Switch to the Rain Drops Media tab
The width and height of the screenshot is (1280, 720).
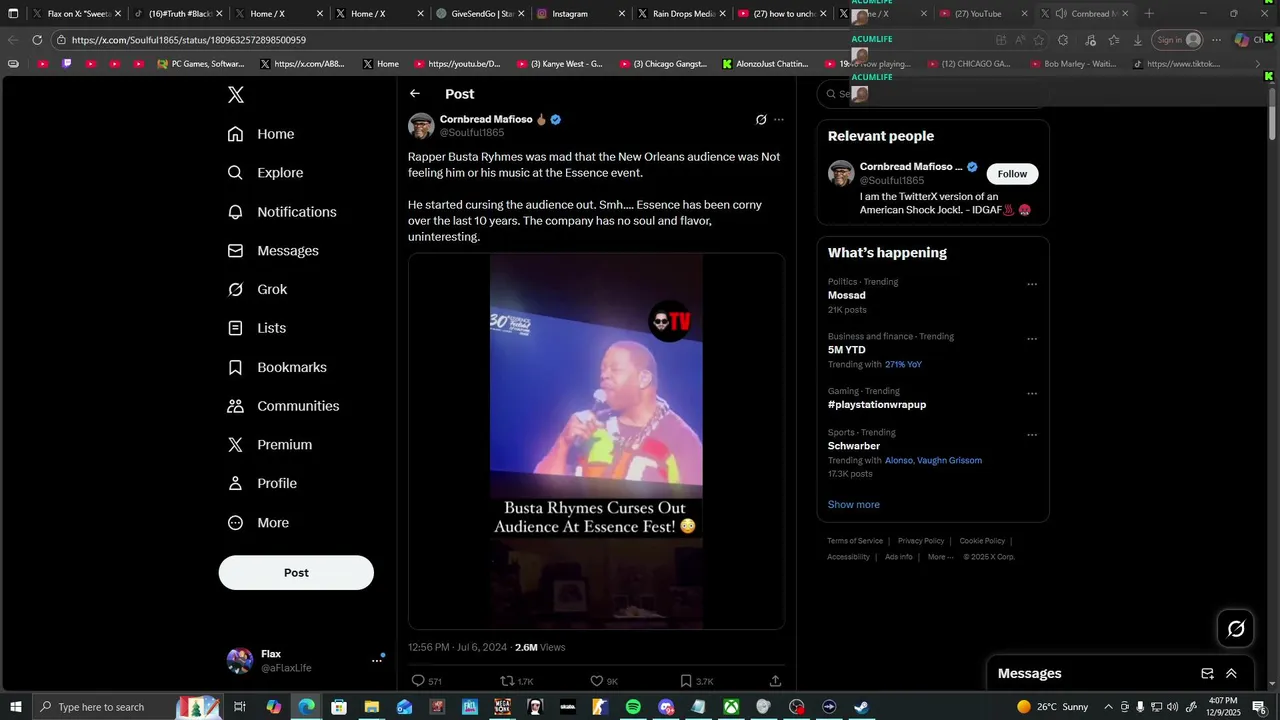pos(681,14)
